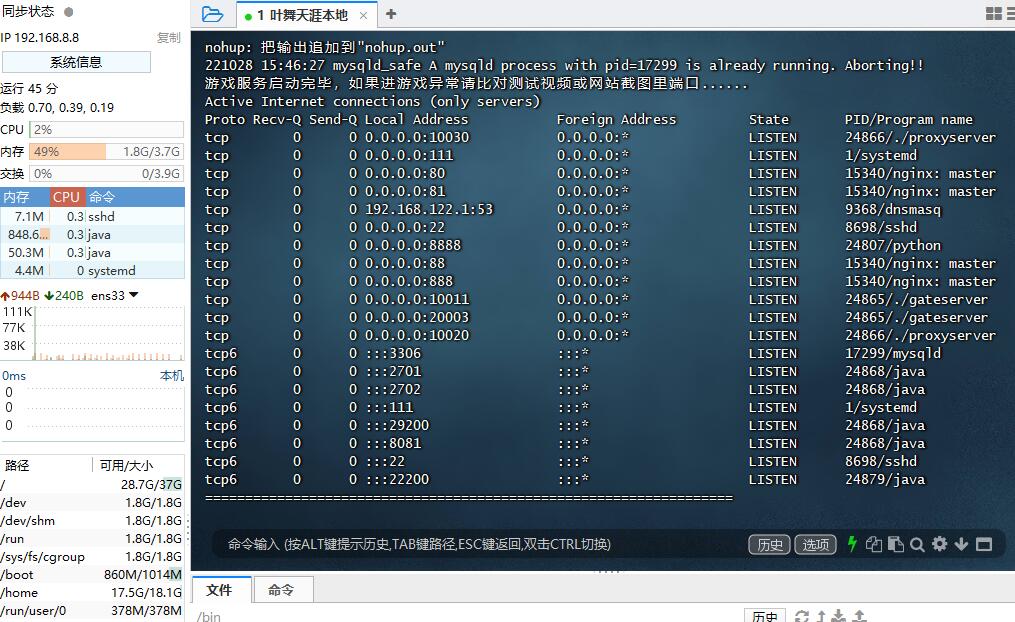The height and width of the screenshot is (622, 1015).
Task: Sort processes by CPU column
Action: [x=67, y=197]
